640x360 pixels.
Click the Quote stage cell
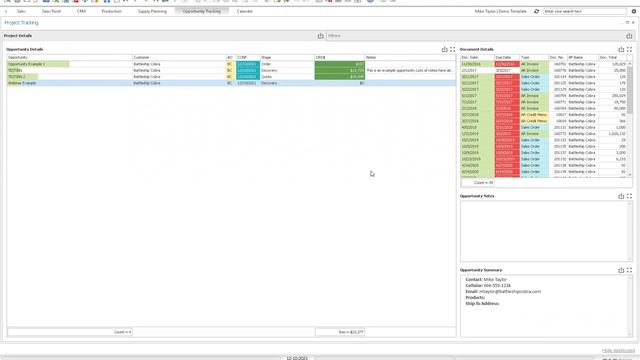click(x=287, y=77)
